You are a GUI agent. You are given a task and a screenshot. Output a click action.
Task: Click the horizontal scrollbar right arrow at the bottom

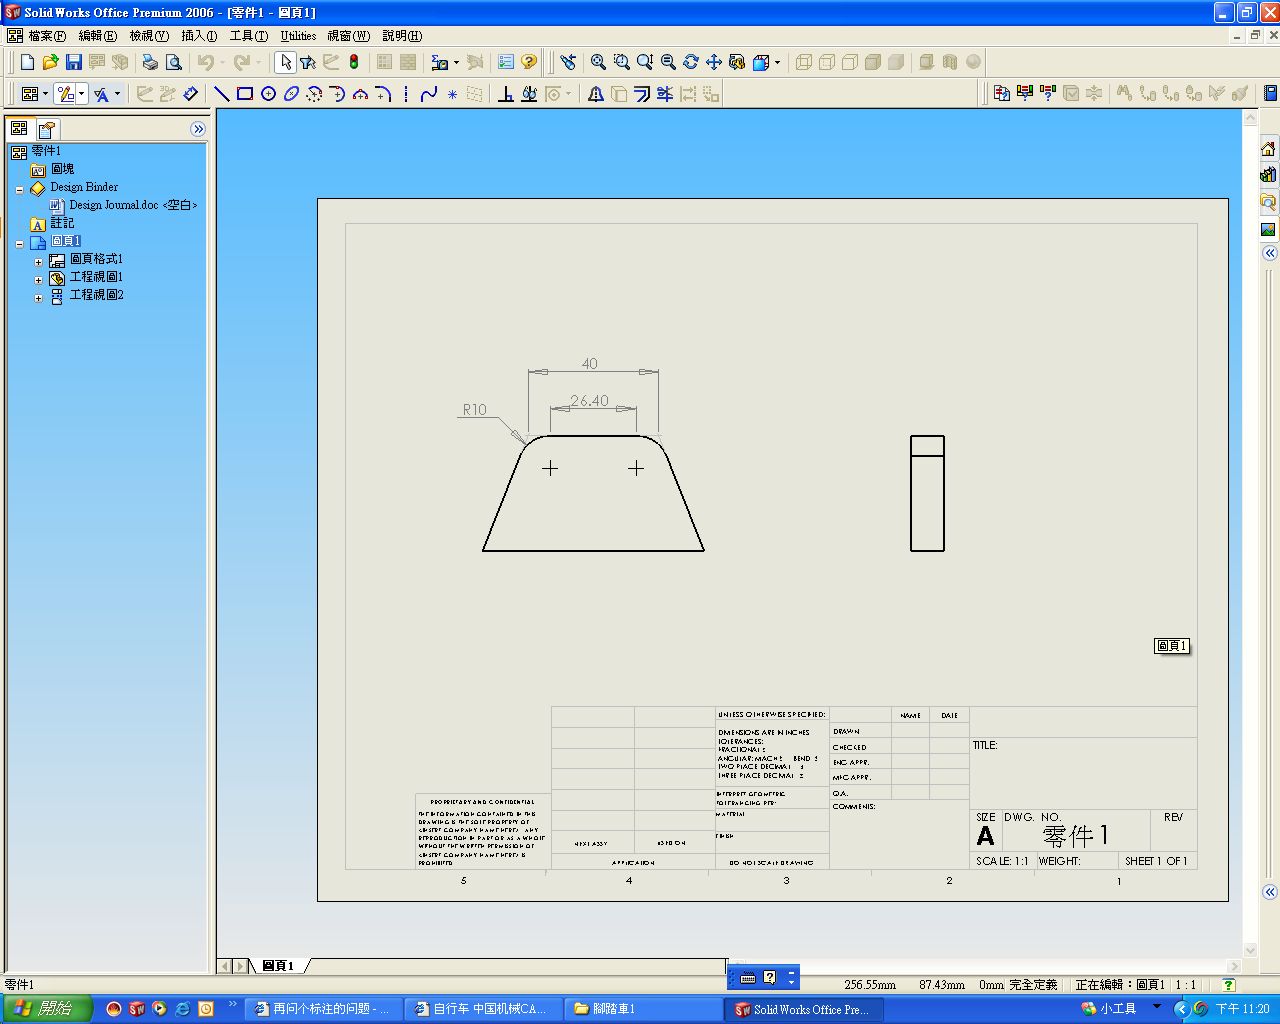[x=1233, y=966]
